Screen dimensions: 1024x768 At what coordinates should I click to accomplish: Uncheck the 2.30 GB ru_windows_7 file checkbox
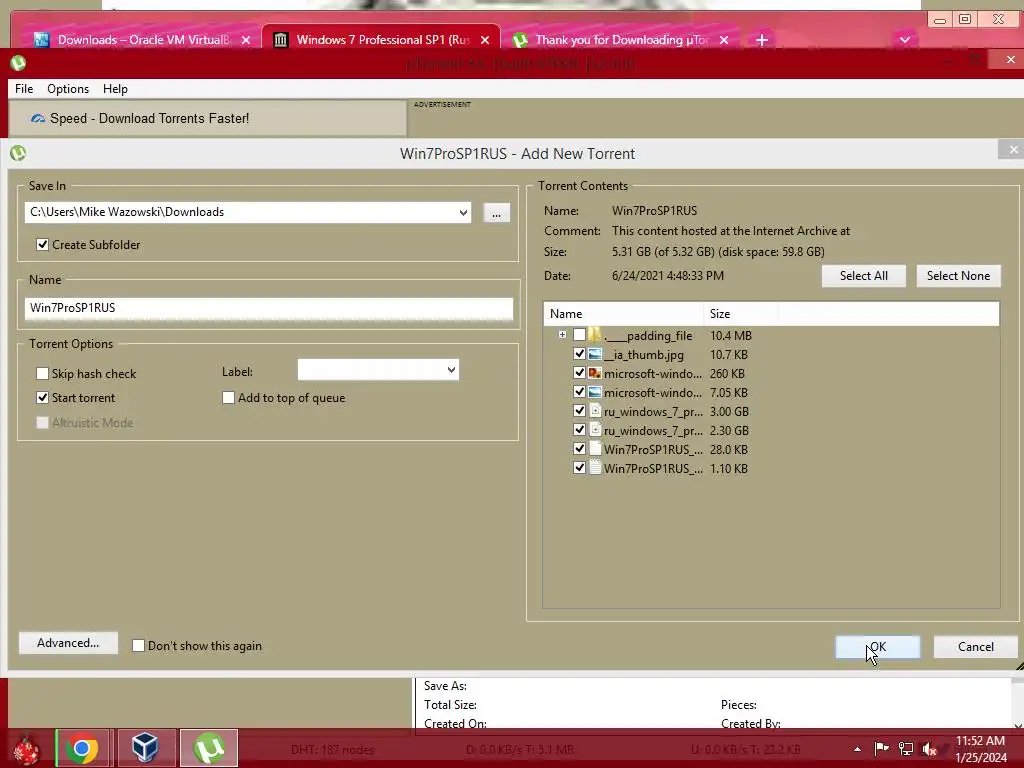(x=579, y=430)
